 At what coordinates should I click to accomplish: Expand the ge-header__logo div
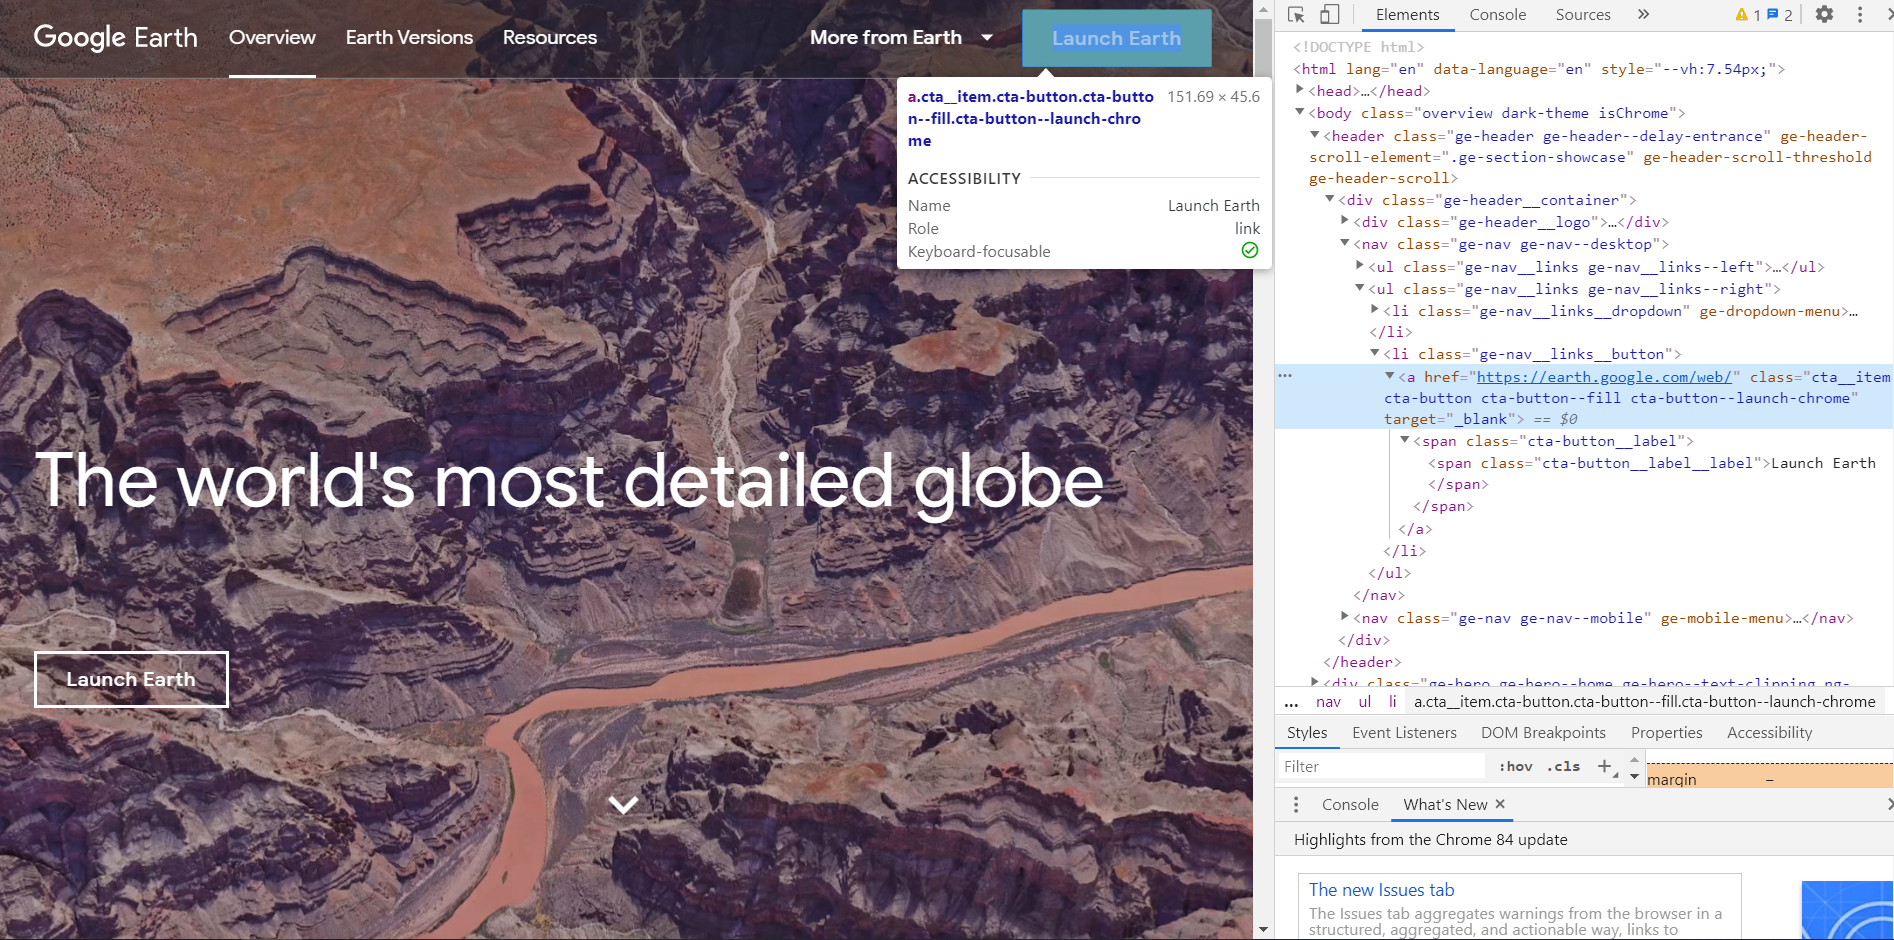tap(1345, 221)
